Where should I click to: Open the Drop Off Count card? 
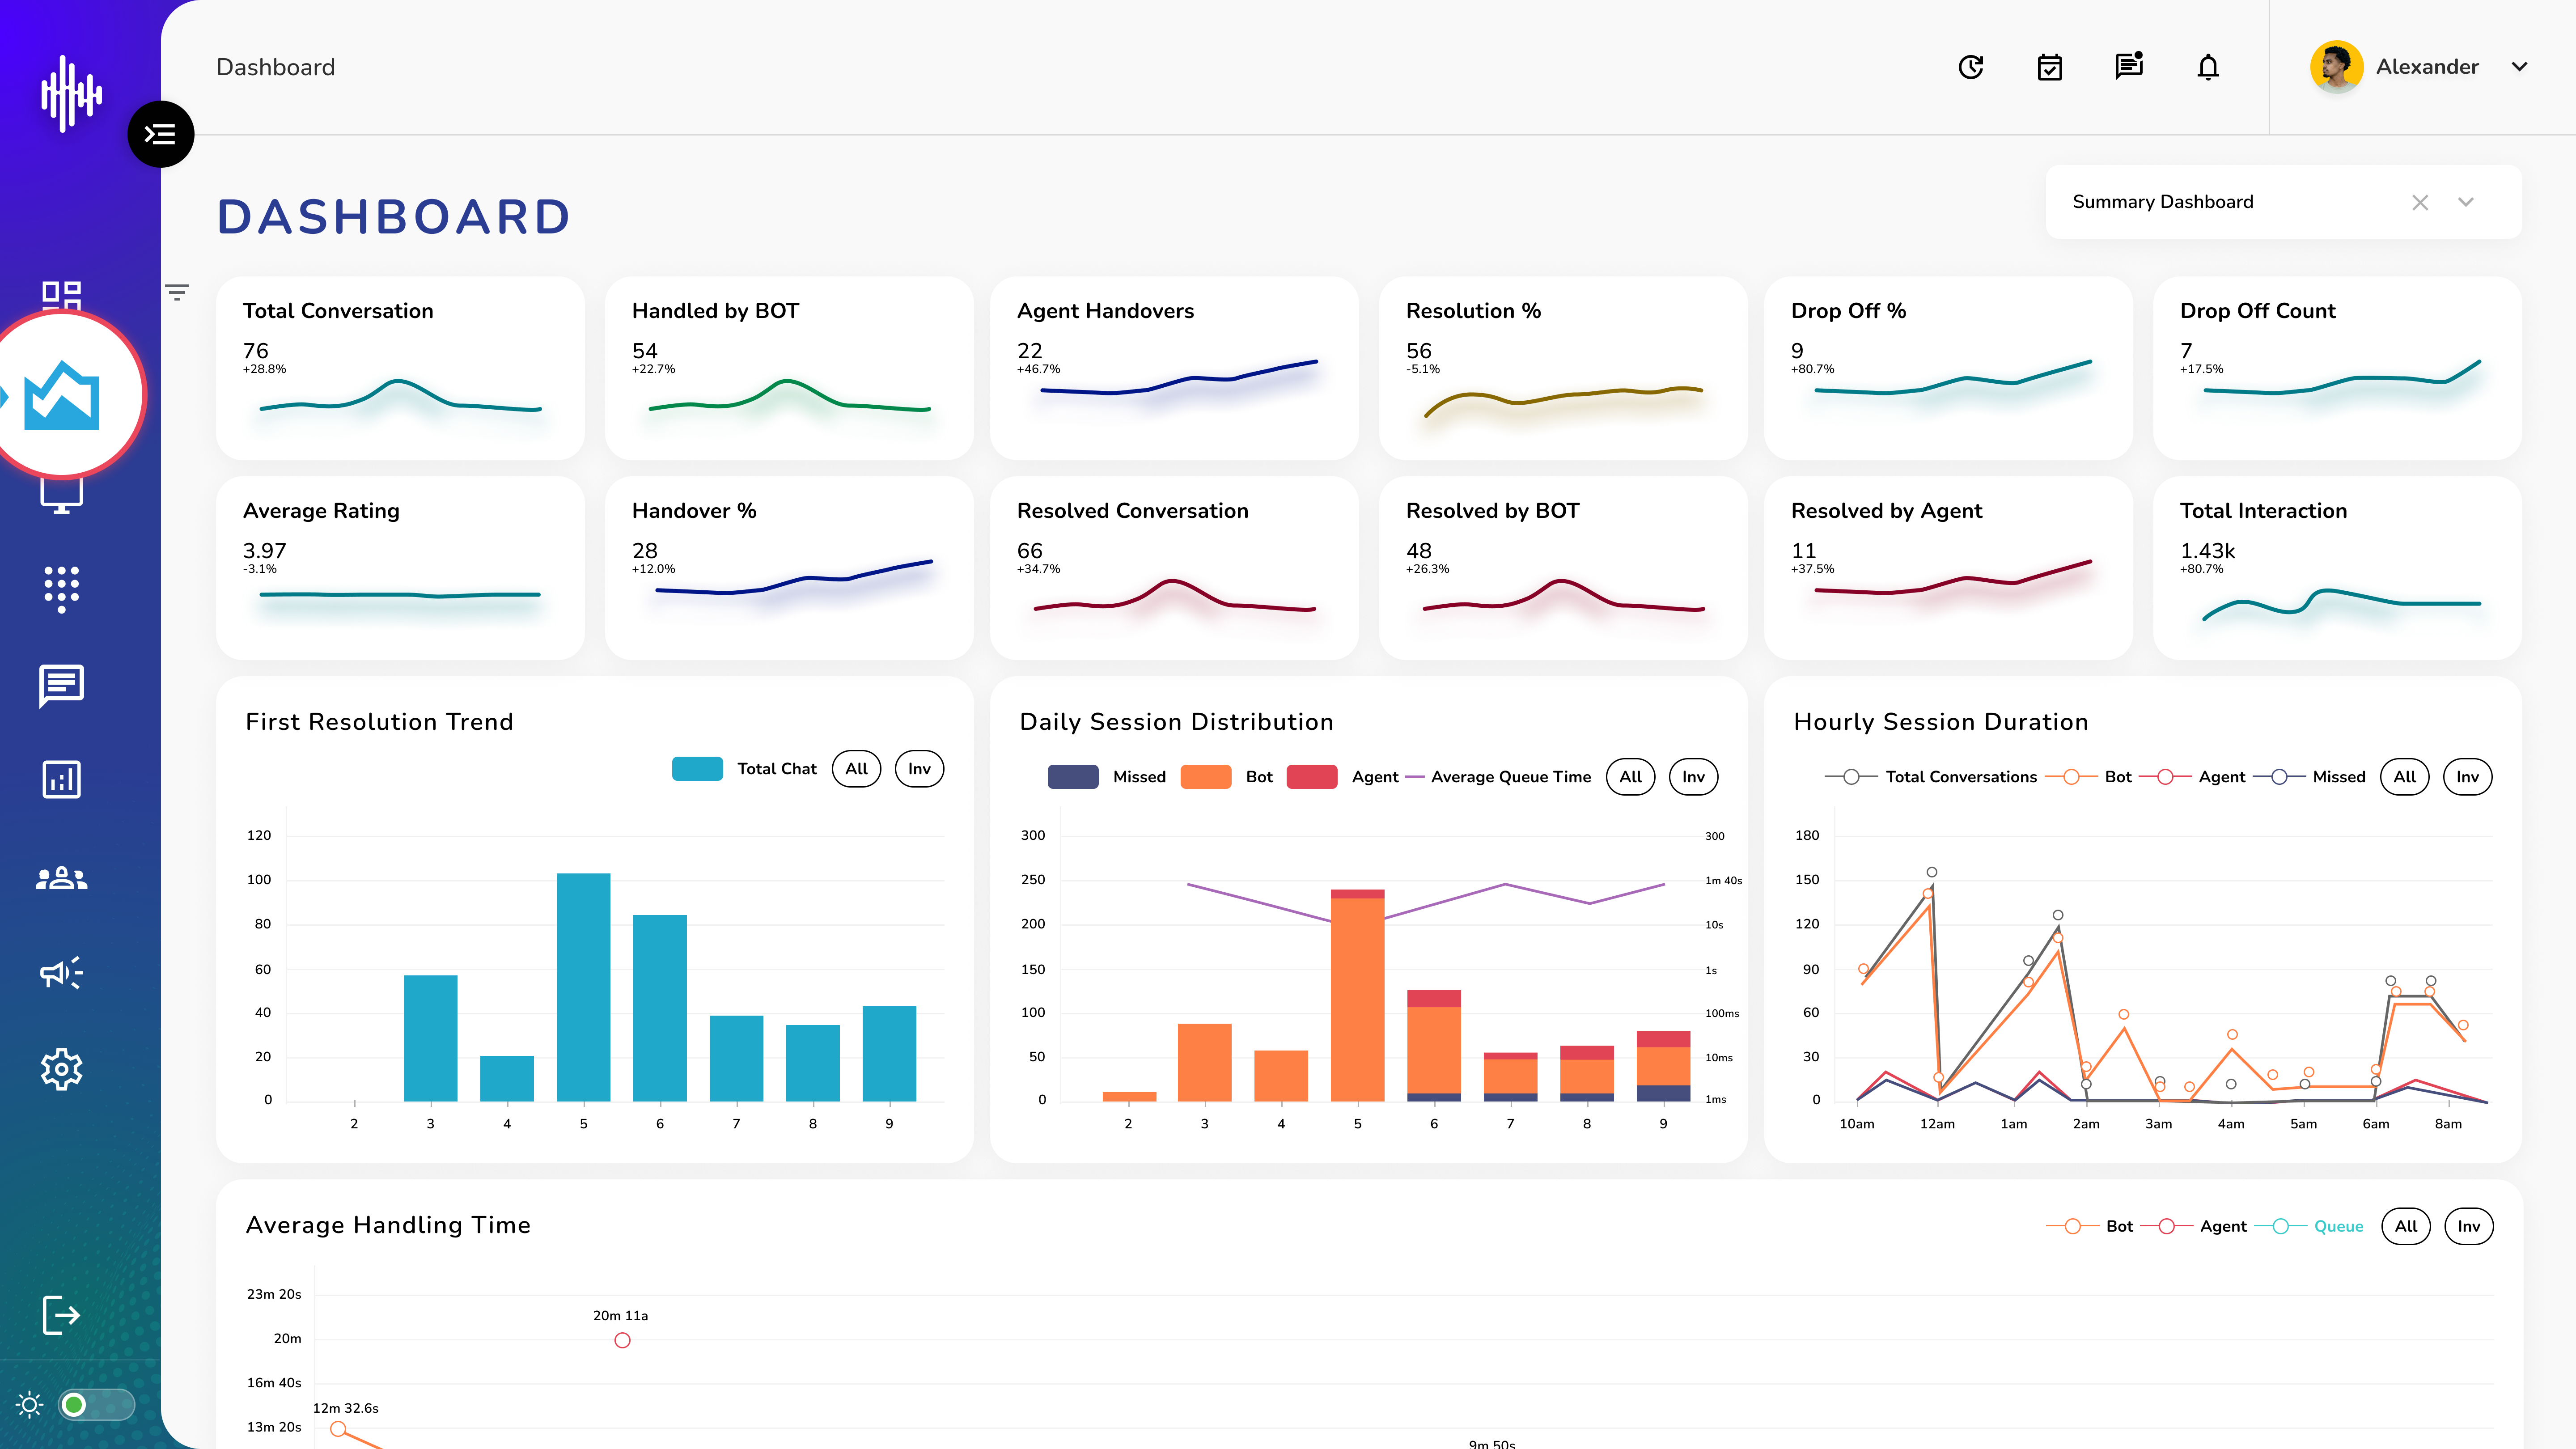point(2337,368)
